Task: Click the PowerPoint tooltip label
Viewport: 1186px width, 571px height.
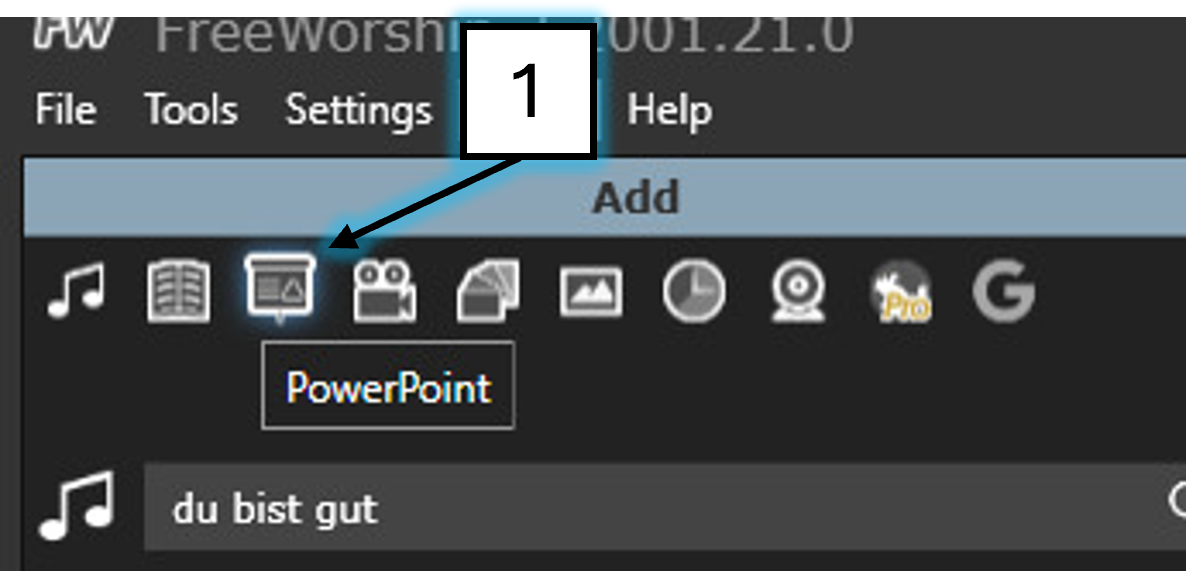Action: [388, 386]
